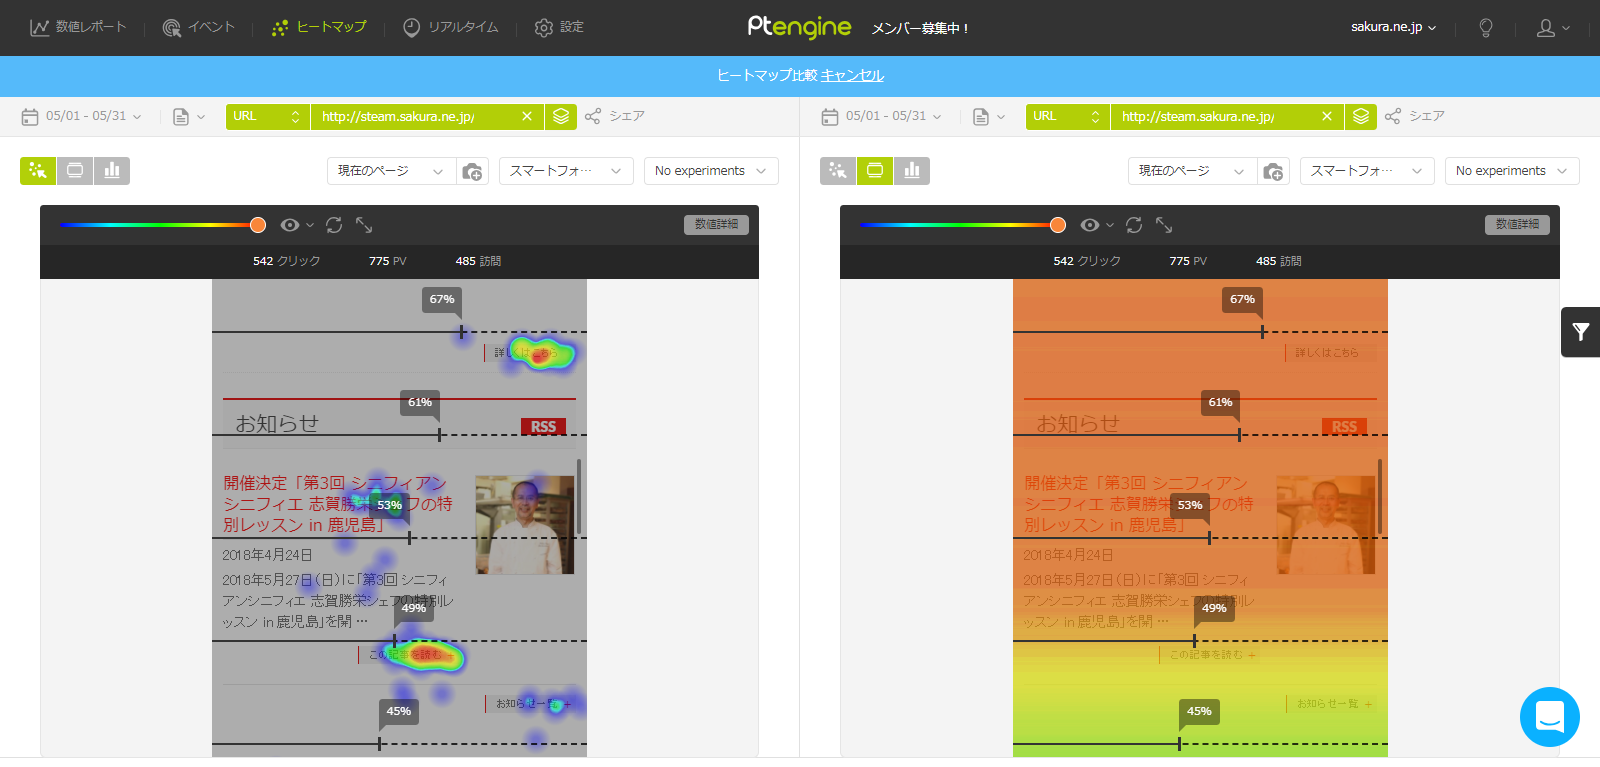
Task: Click the share icon in the right panel
Action: click(1393, 117)
